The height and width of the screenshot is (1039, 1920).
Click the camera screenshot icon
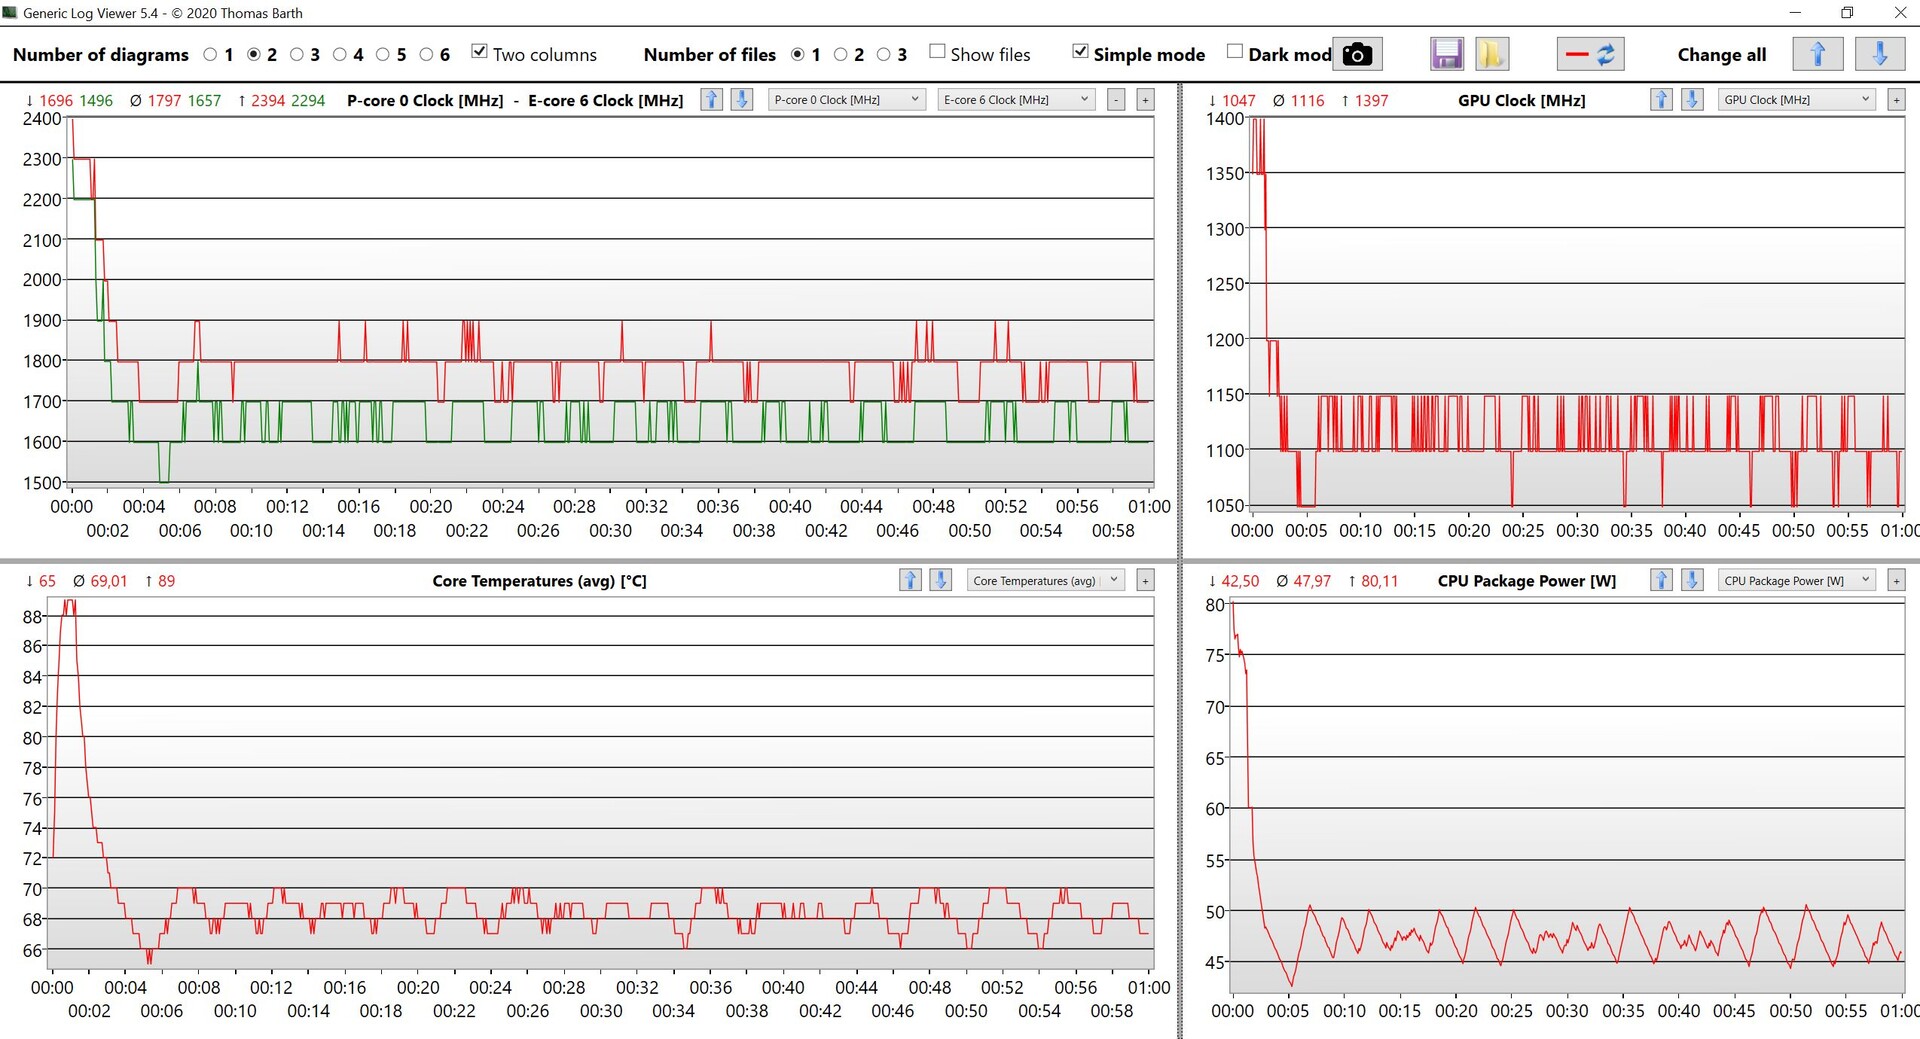coord(1357,54)
